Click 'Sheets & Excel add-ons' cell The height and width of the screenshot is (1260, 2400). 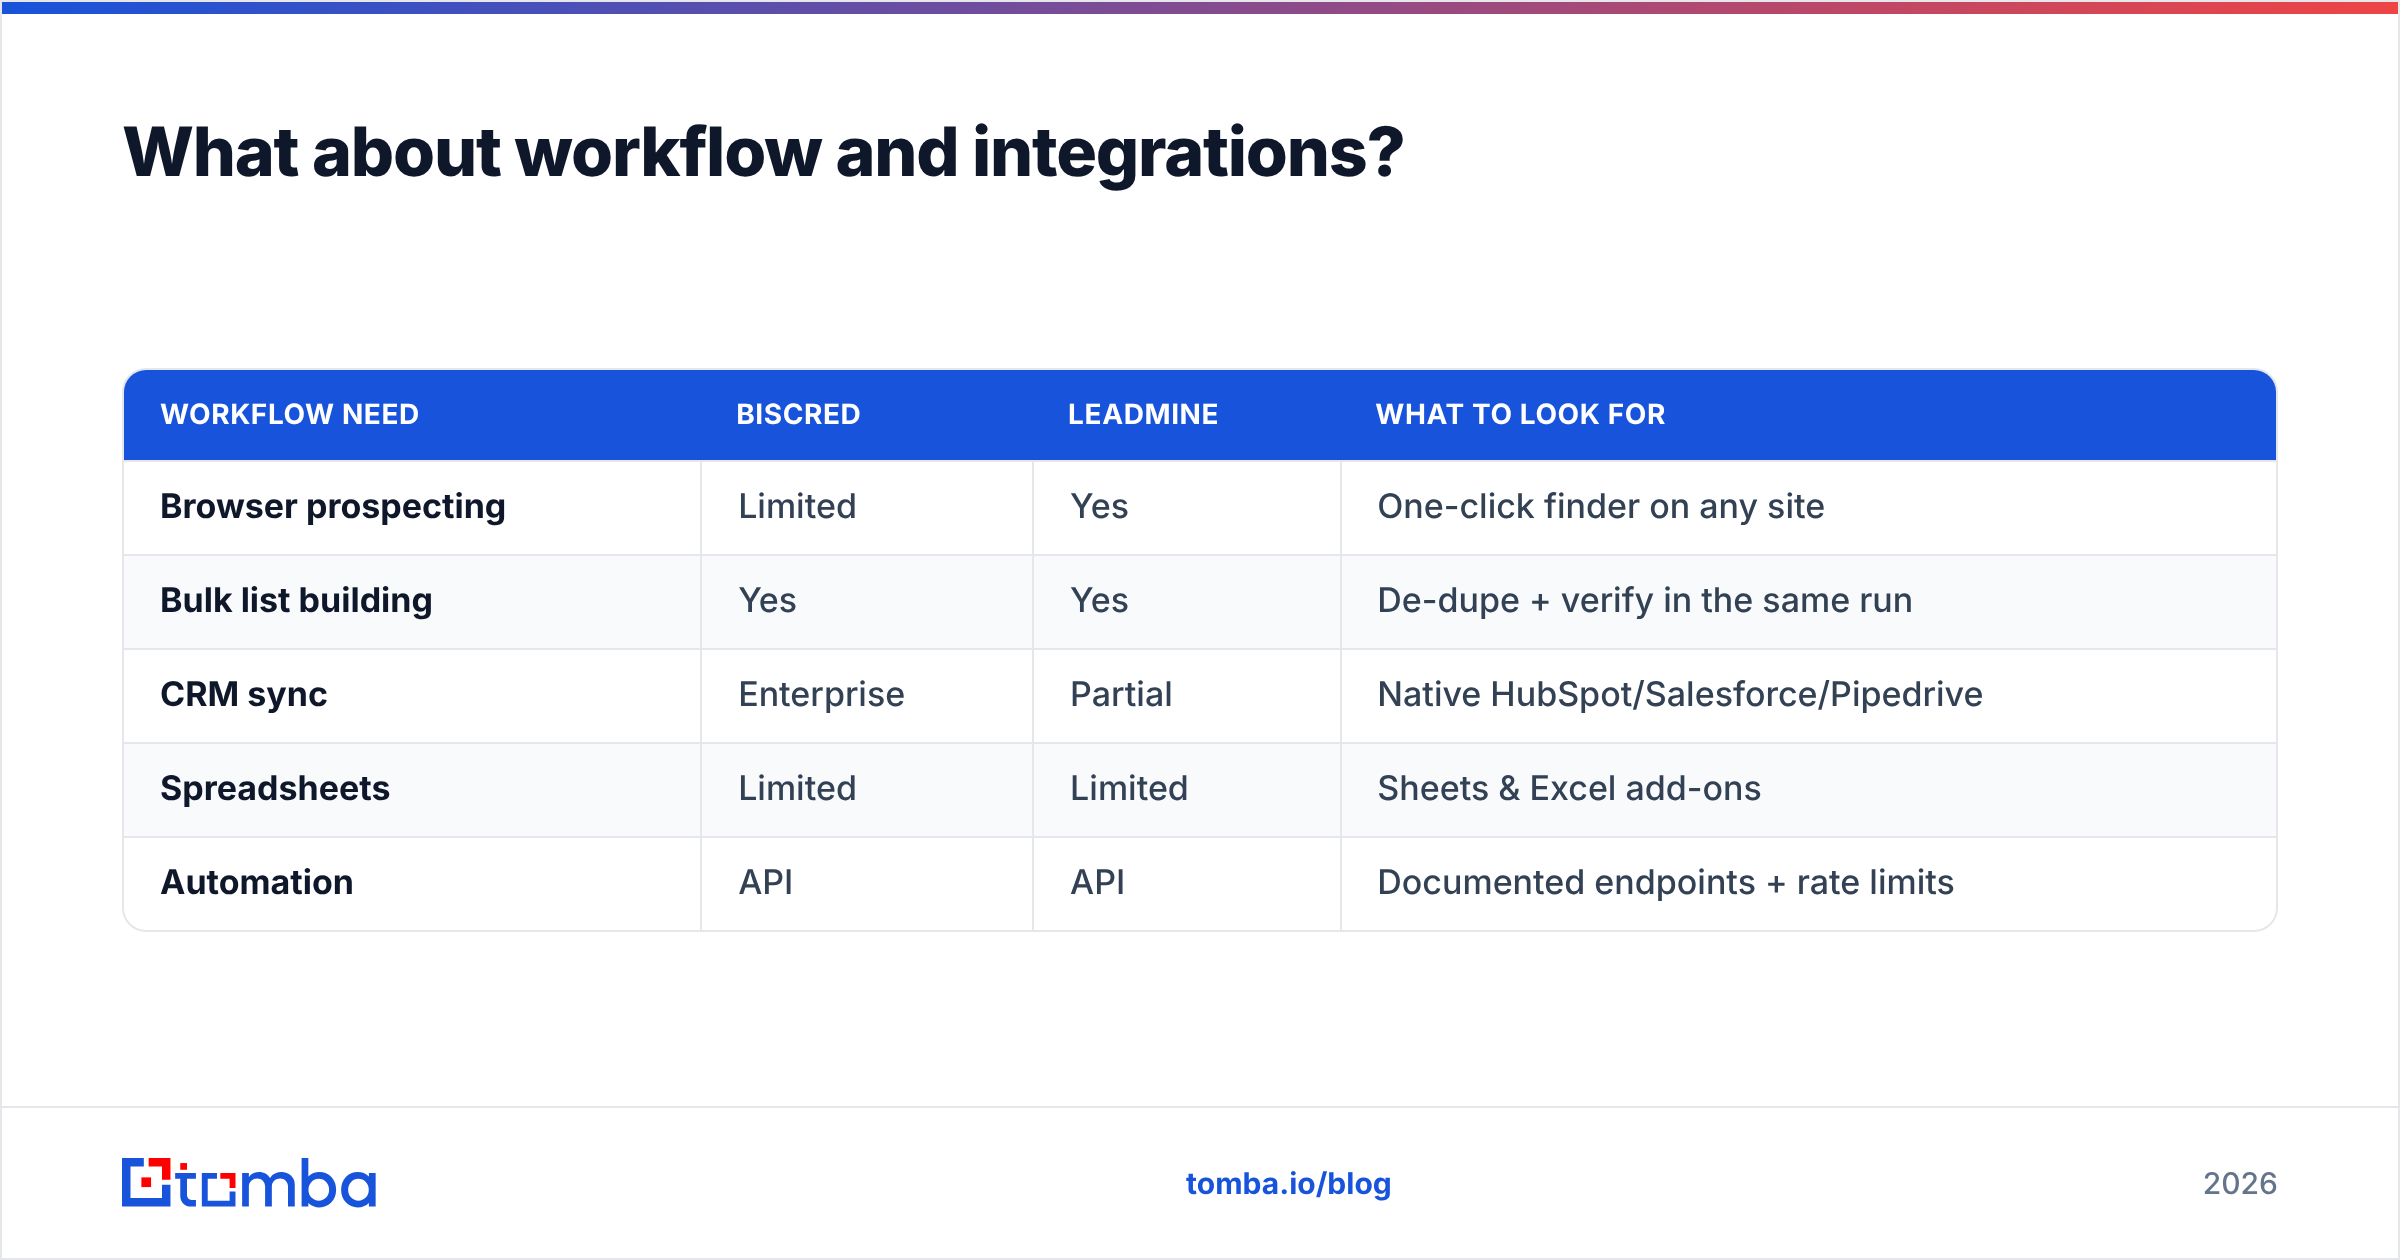1569,789
